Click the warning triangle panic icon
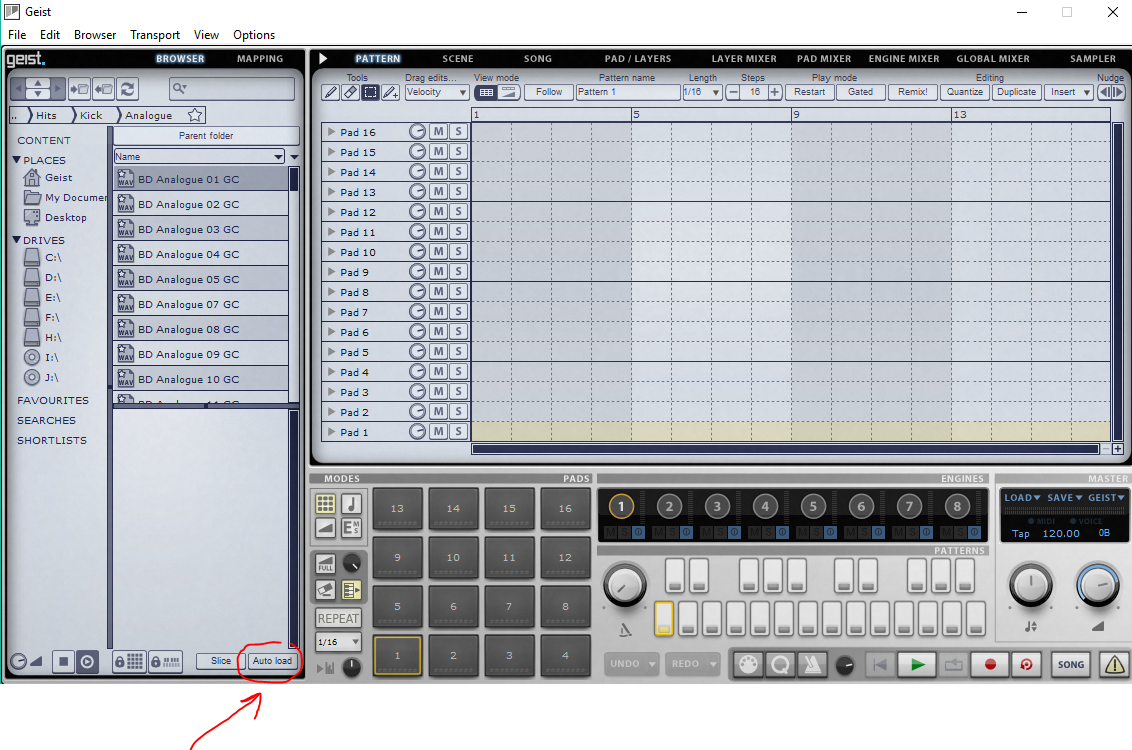The width and height of the screenshot is (1132, 750). click(1115, 664)
